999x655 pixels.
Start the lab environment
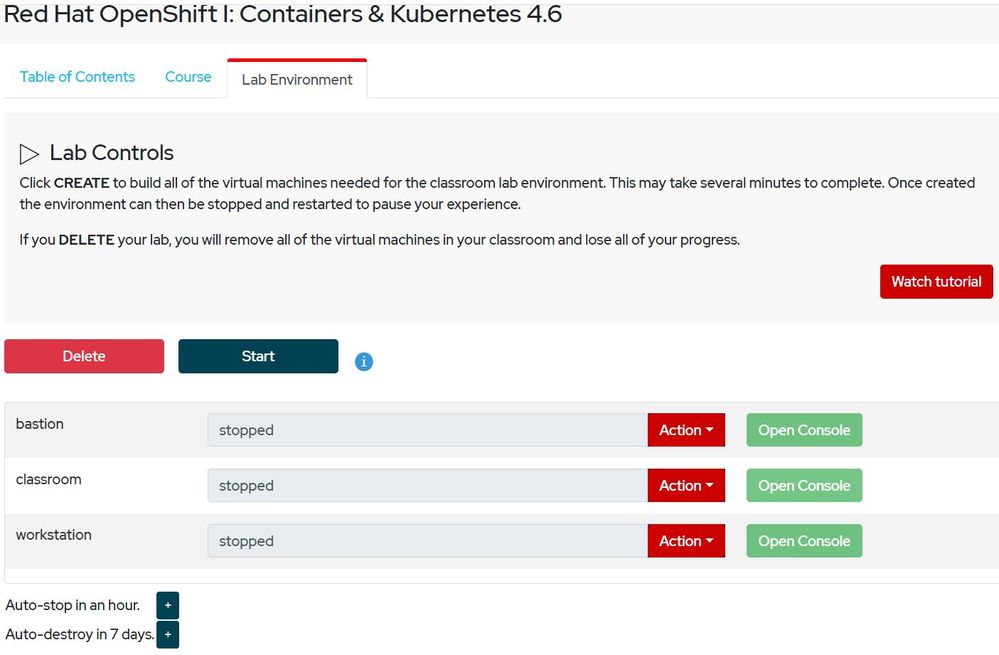[258, 356]
